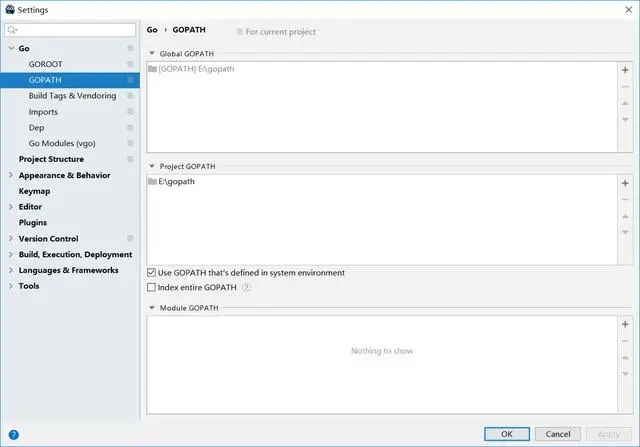Click remove button in Project GOPATH list
This screenshot has height=447, width=640.
tap(625, 200)
